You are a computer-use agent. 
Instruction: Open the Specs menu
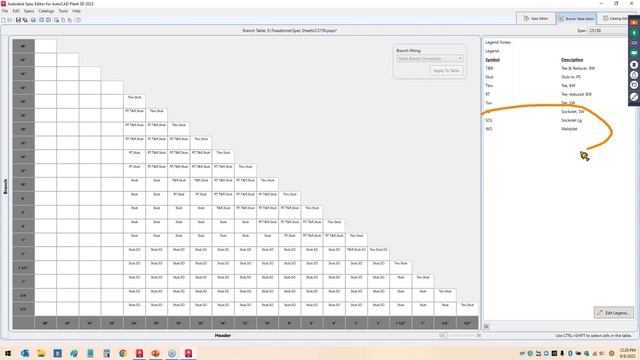click(29, 11)
